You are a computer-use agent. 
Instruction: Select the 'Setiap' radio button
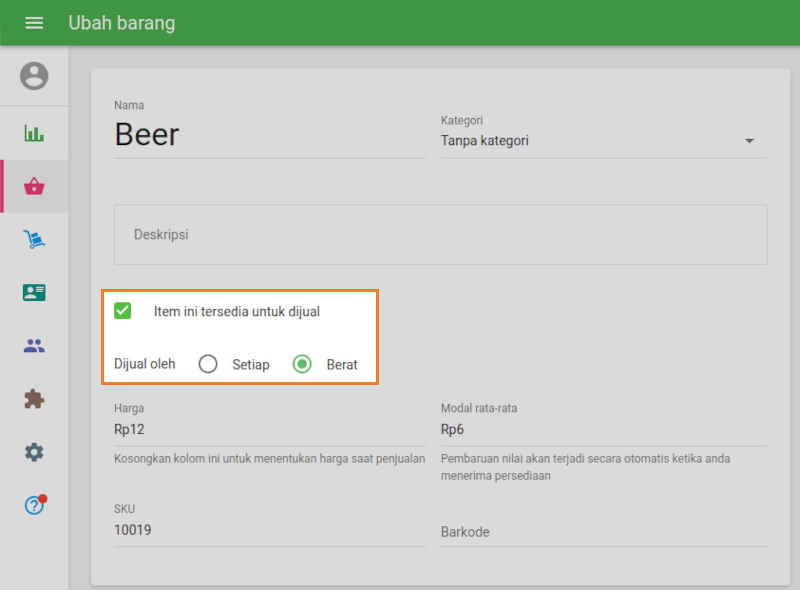point(208,364)
